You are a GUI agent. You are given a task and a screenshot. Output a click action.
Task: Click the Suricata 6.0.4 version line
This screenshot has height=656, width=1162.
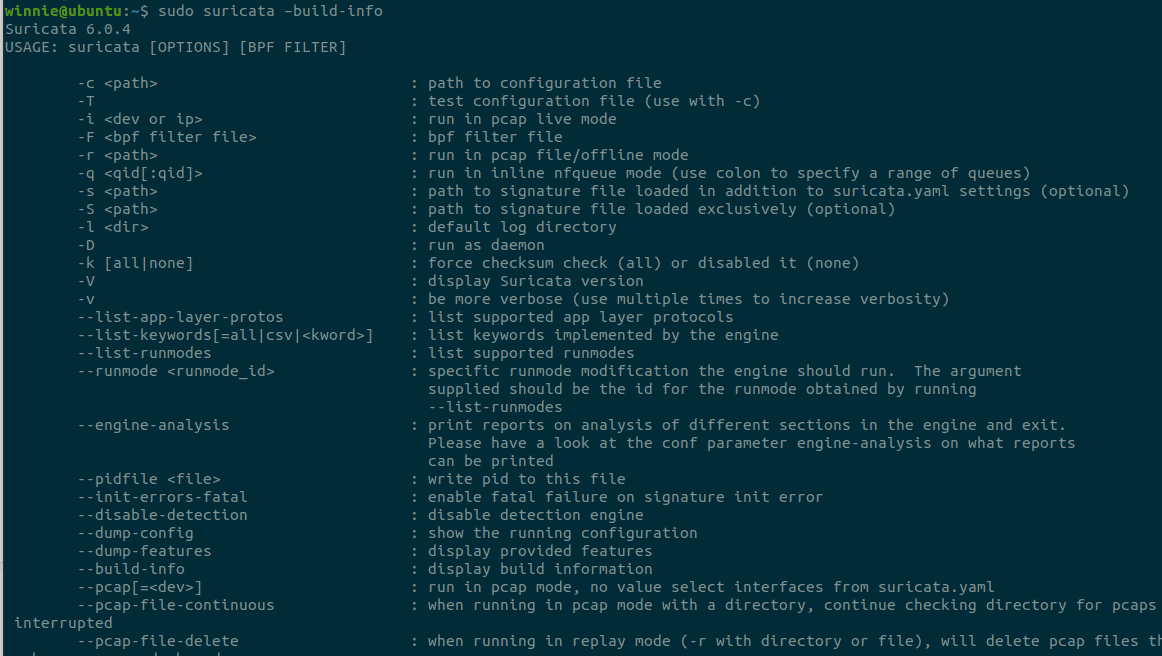click(67, 29)
